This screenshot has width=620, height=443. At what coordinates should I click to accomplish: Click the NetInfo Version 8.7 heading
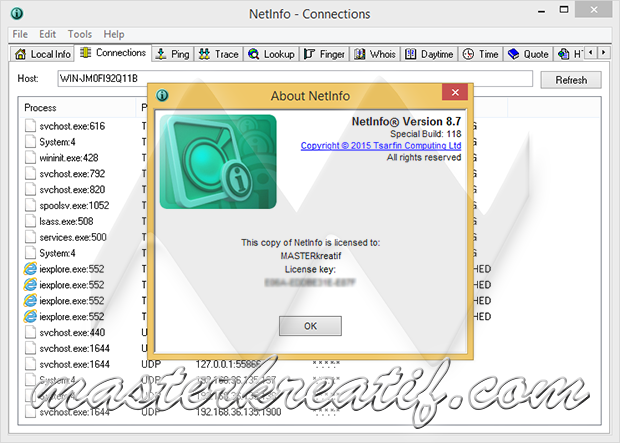click(x=406, y=121)
